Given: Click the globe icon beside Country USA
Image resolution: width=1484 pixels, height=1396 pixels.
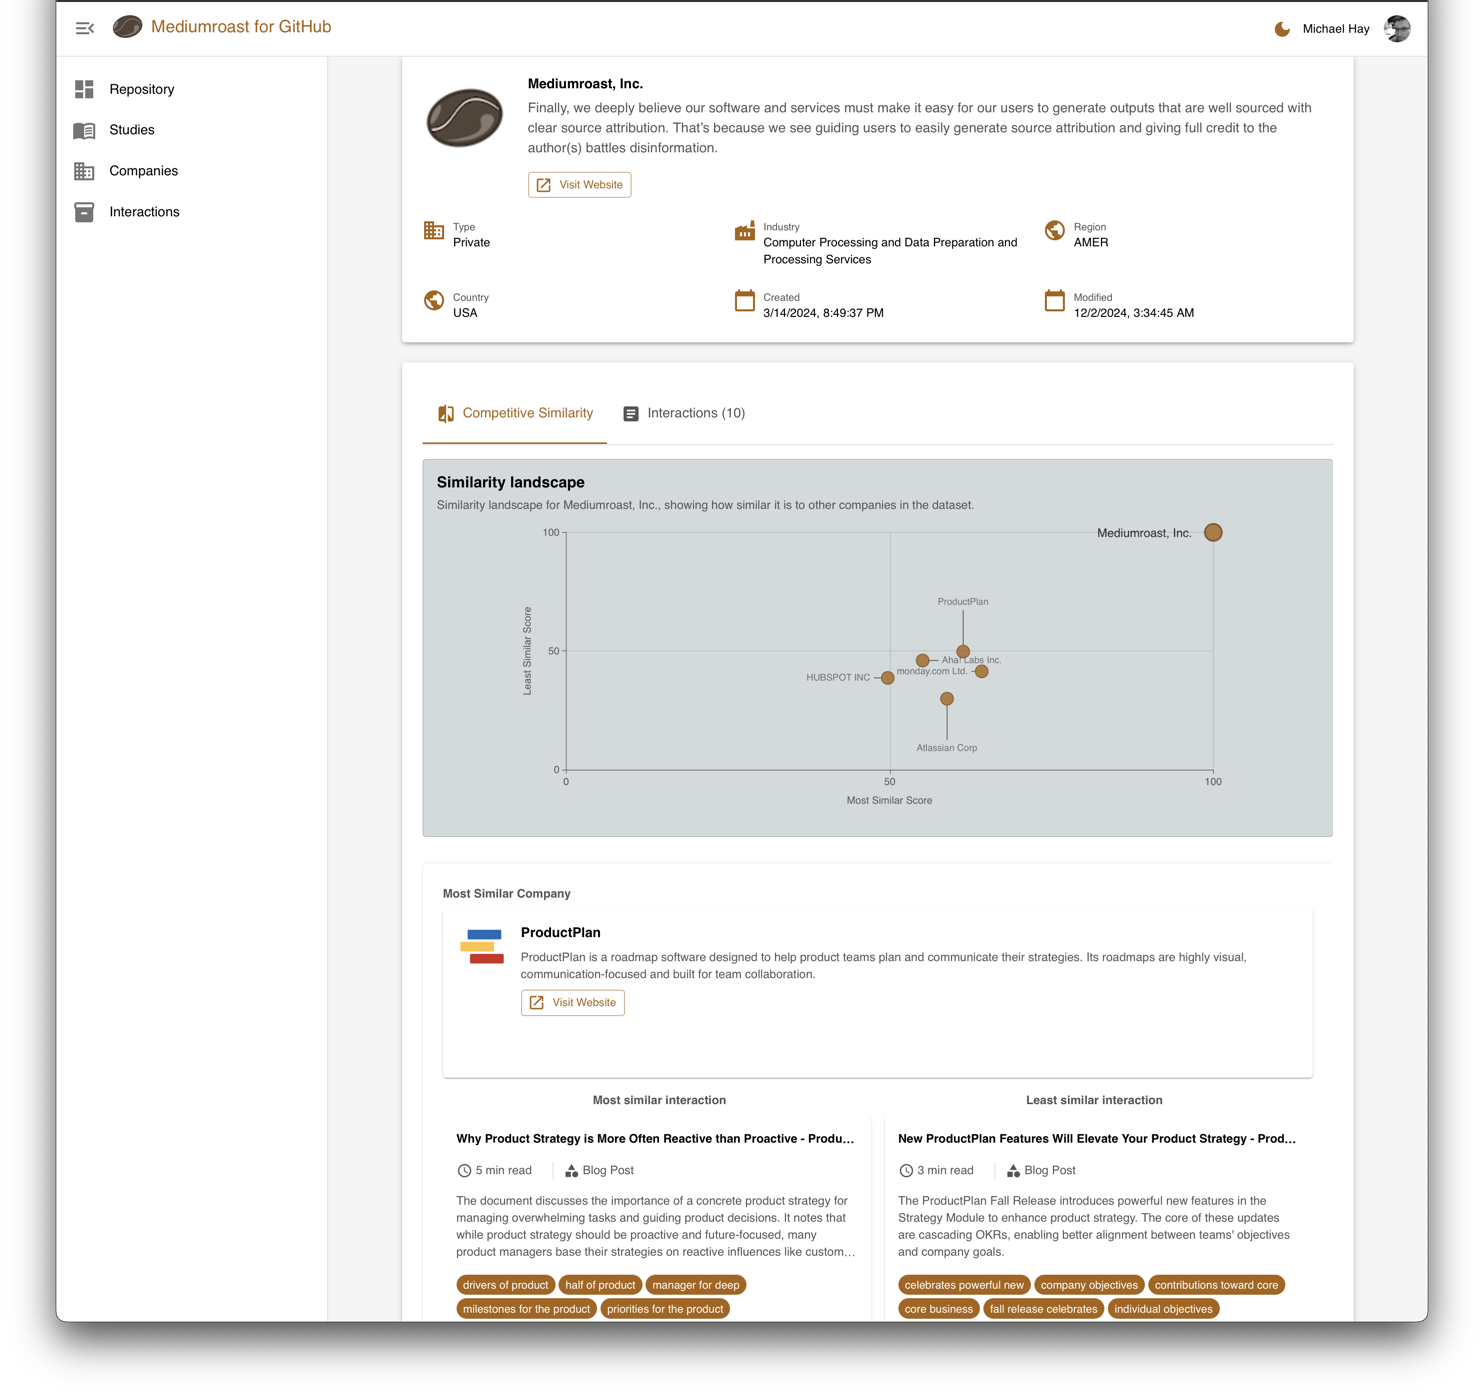Looking at the screenshot, I should [434, 300].
